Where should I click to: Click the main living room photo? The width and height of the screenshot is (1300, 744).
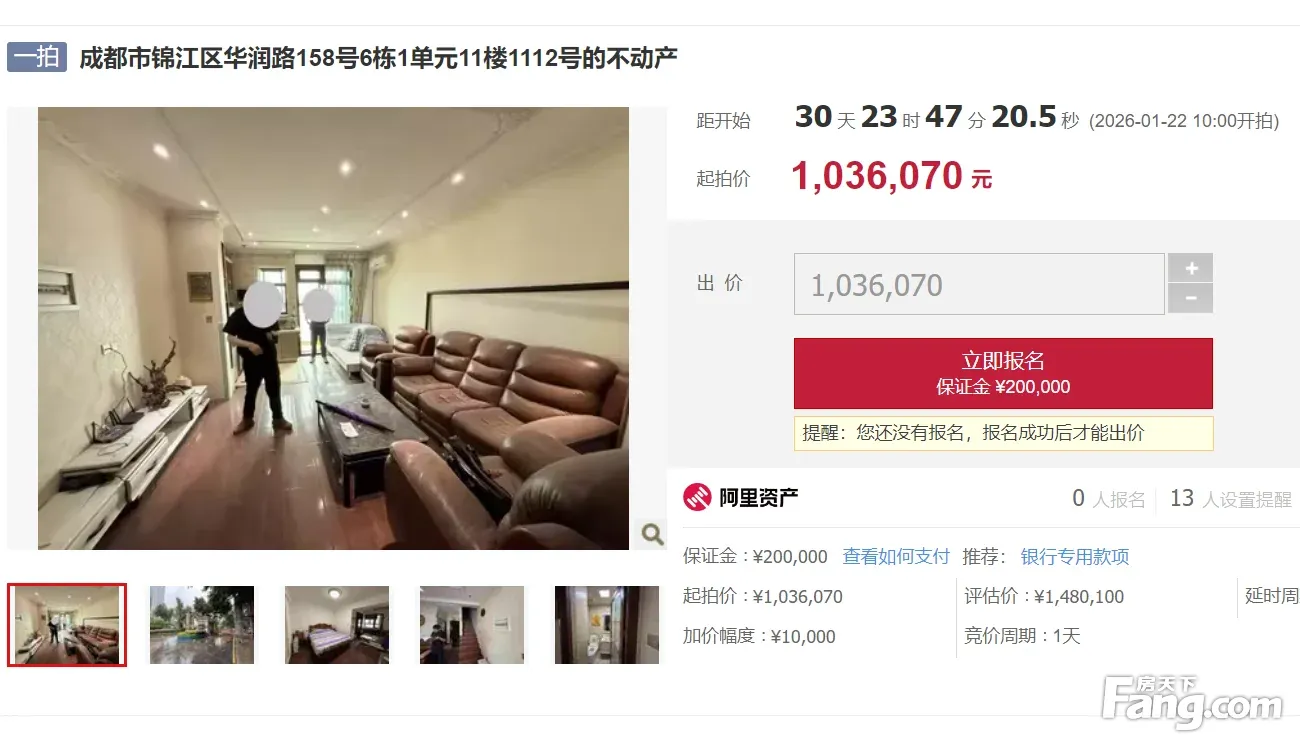(333, 328)
